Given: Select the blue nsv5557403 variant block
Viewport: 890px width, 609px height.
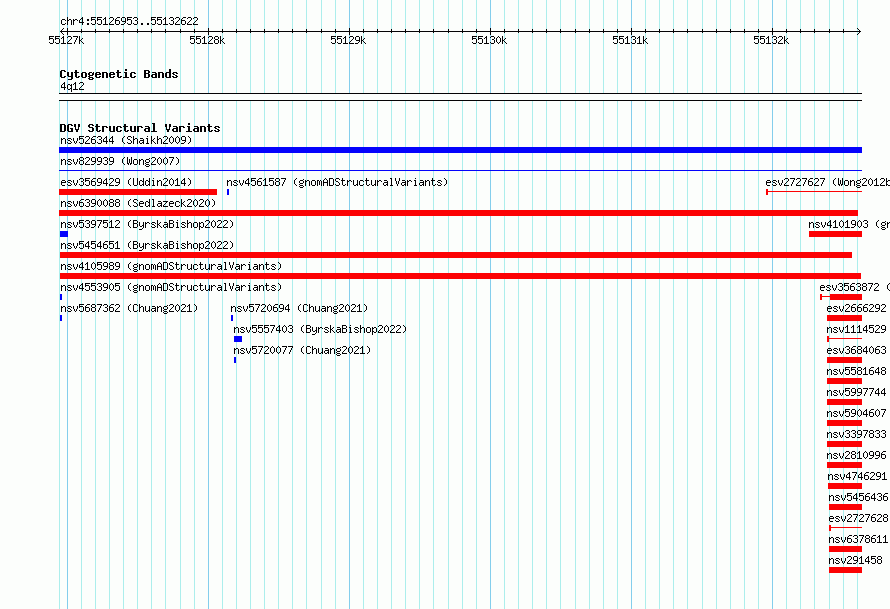Looking at the screenshot, I should tap(238, 339).
